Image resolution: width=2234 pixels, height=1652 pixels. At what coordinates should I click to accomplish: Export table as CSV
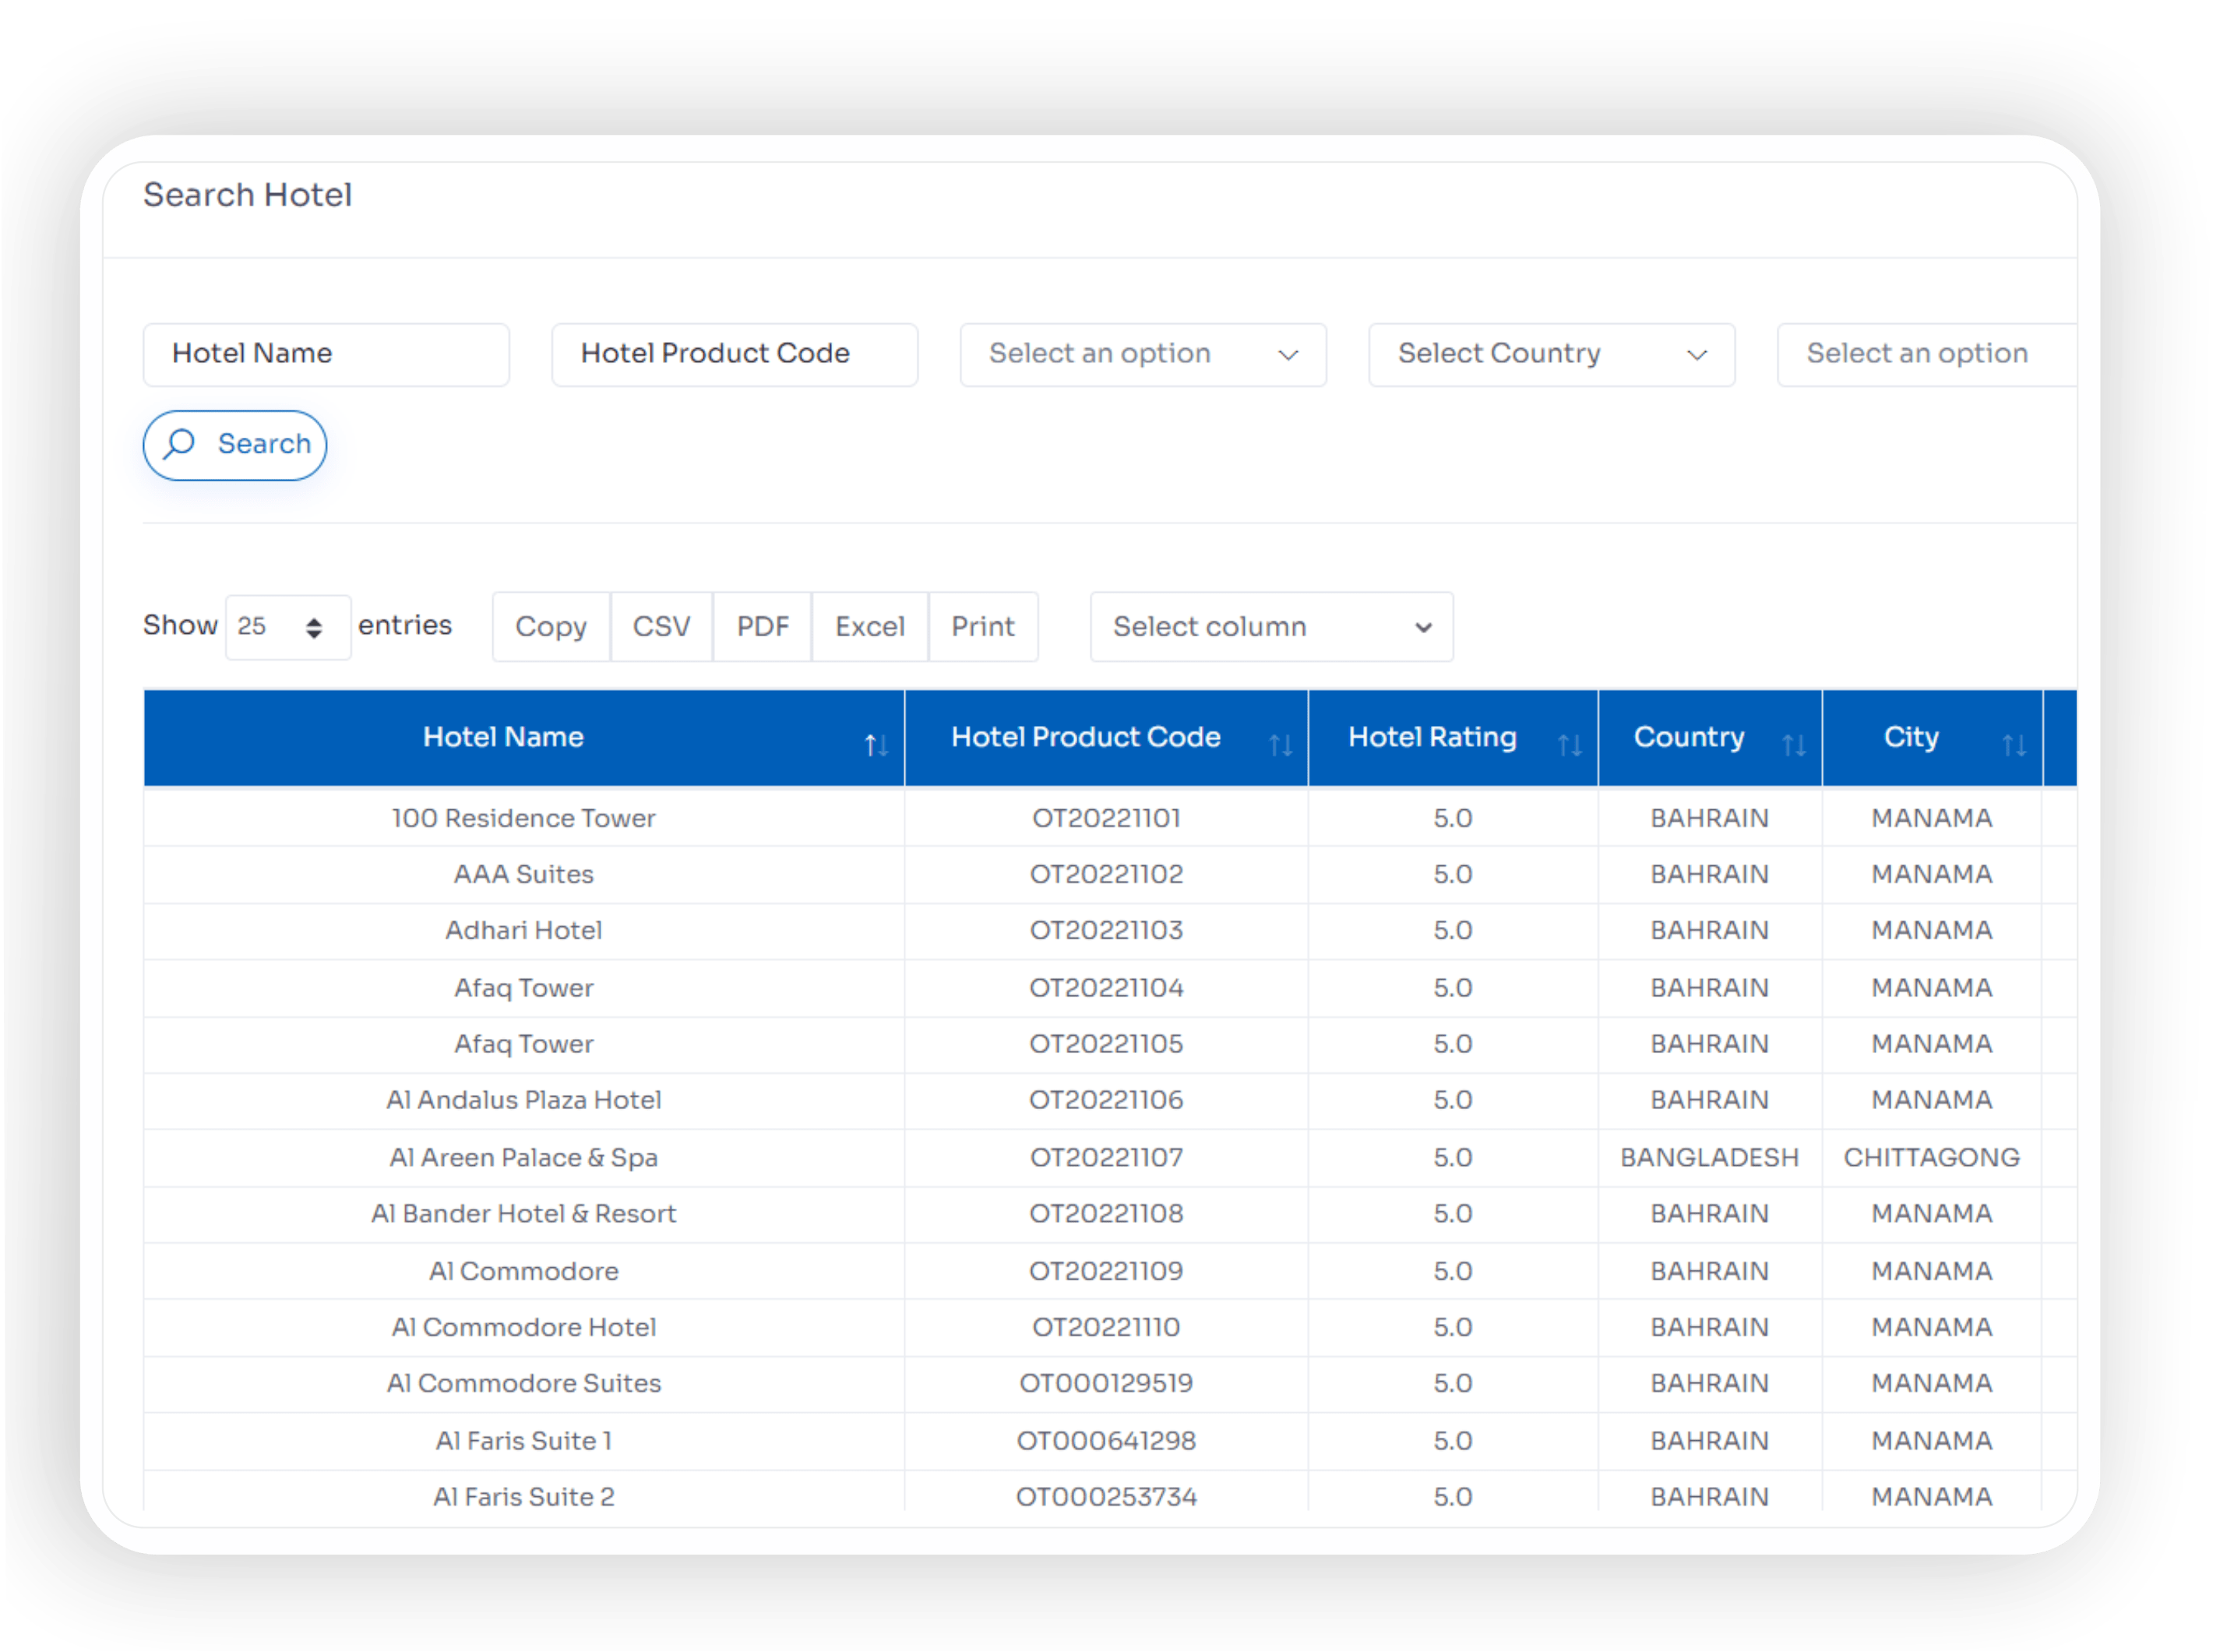point(662,628)
